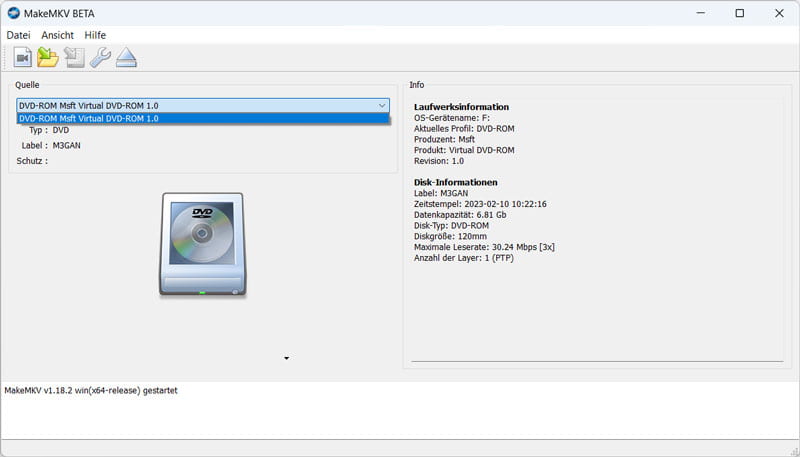Viewport: 800px width, 457px height.
Task: Click the Open disc folder icon
Action: 47,58
